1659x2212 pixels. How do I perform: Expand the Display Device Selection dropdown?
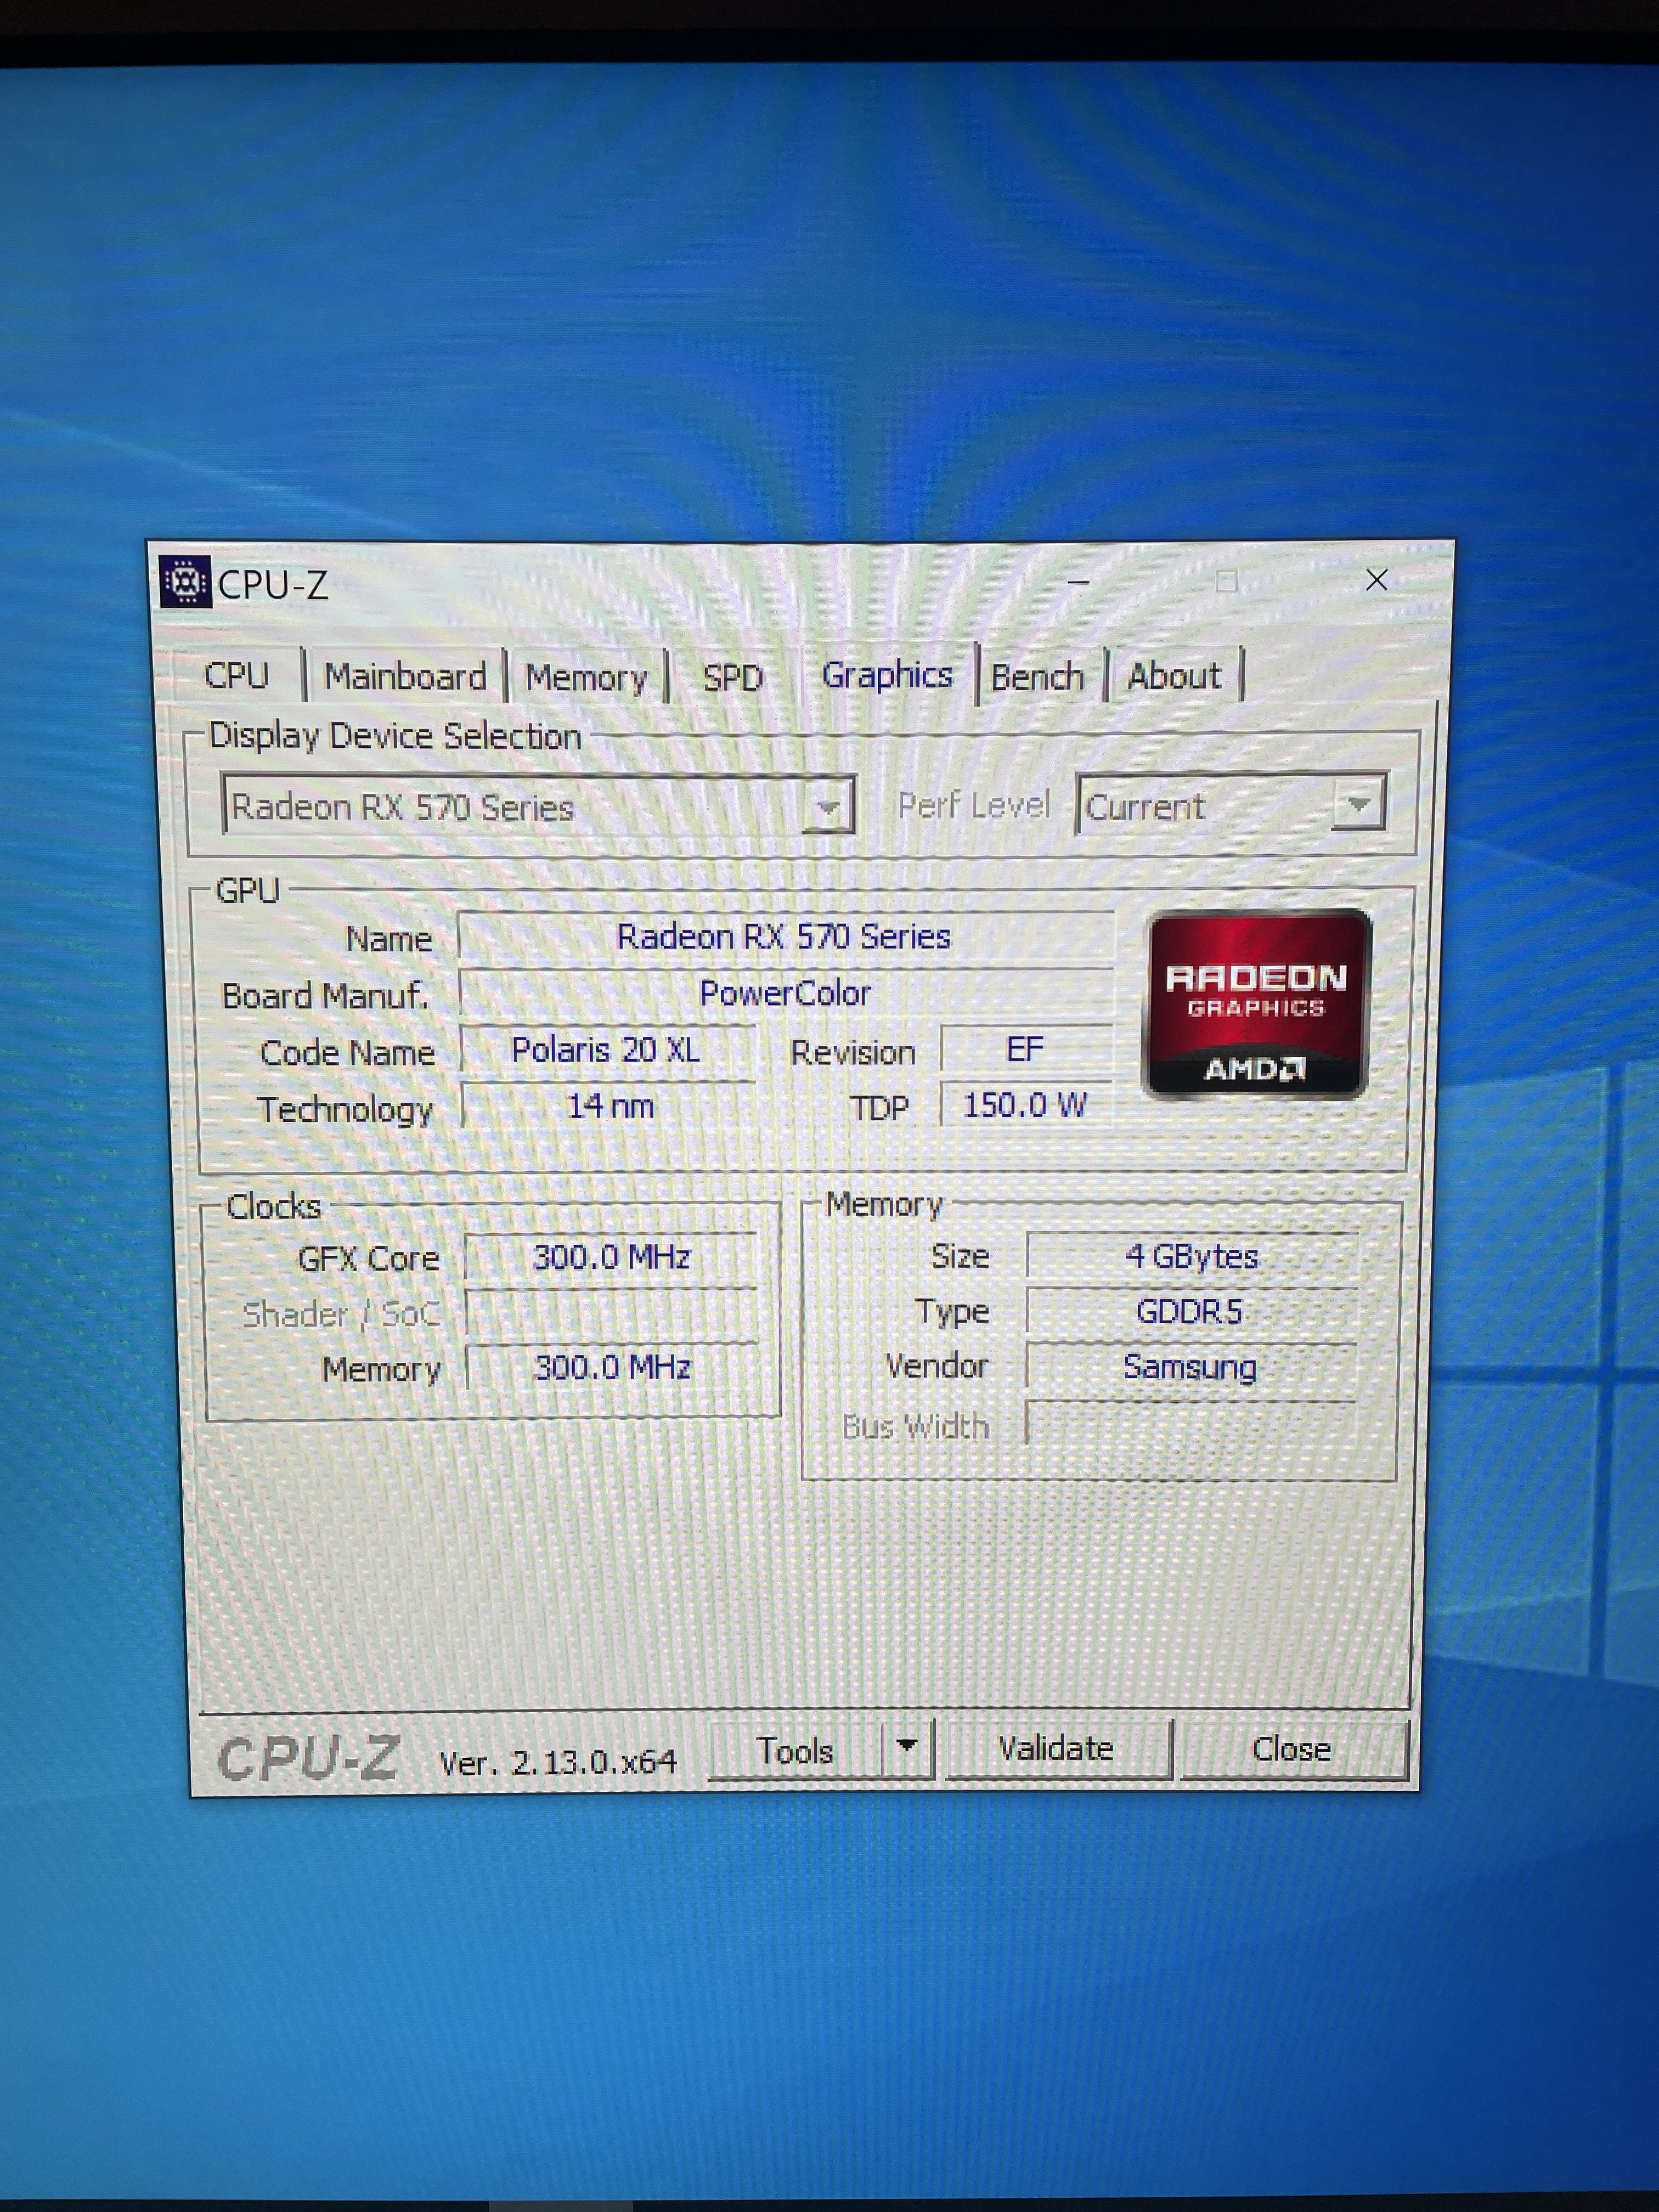pos(828,806)
